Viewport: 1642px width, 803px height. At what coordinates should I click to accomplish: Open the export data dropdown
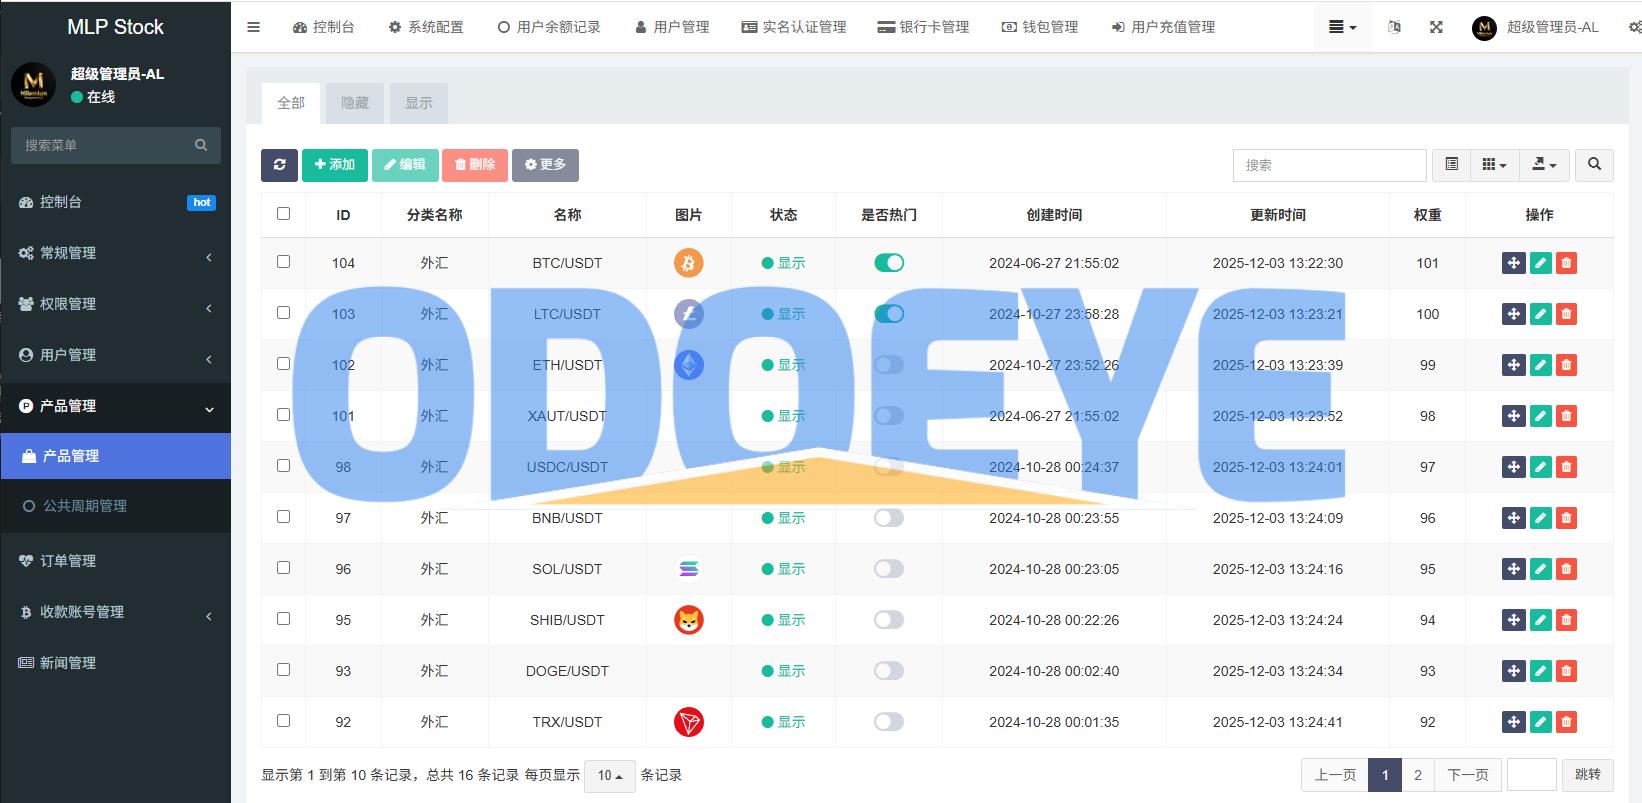pos(1544,165)
